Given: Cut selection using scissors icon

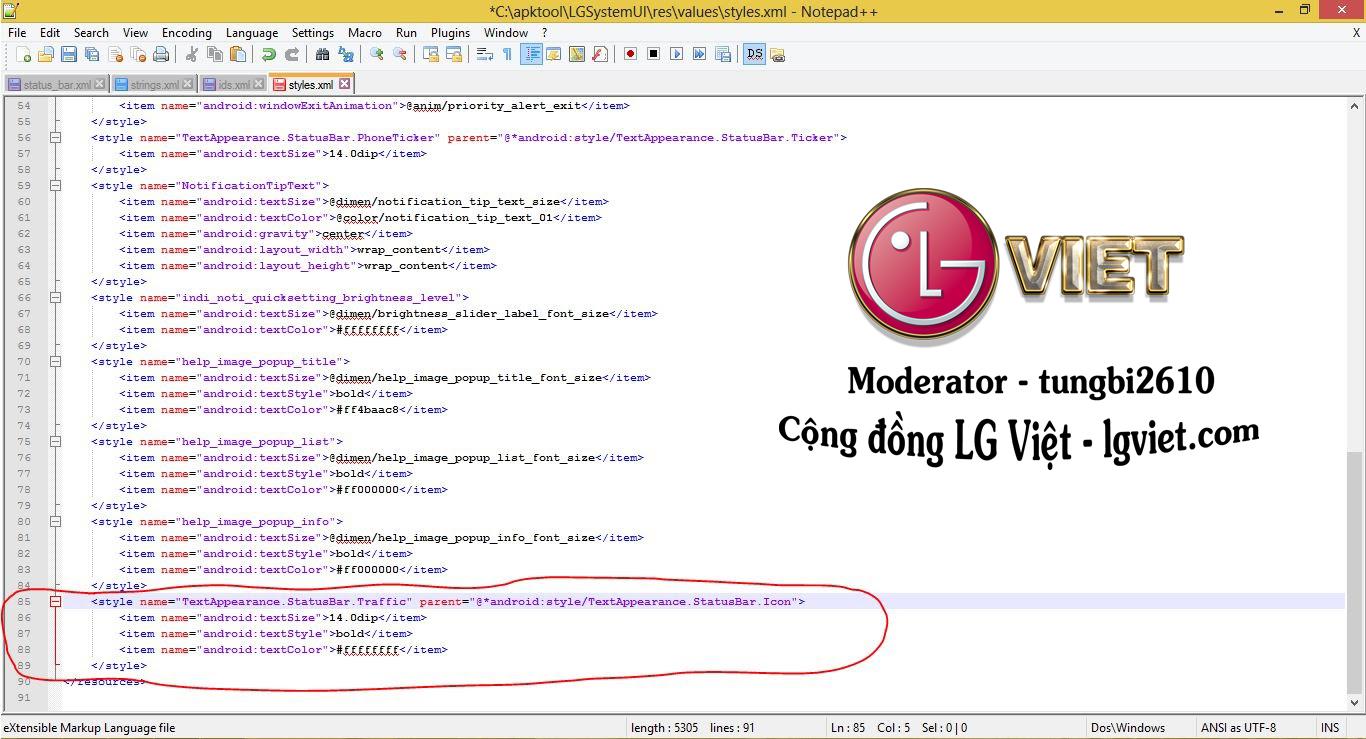Looking at the screenshot, I should [191, 54].
